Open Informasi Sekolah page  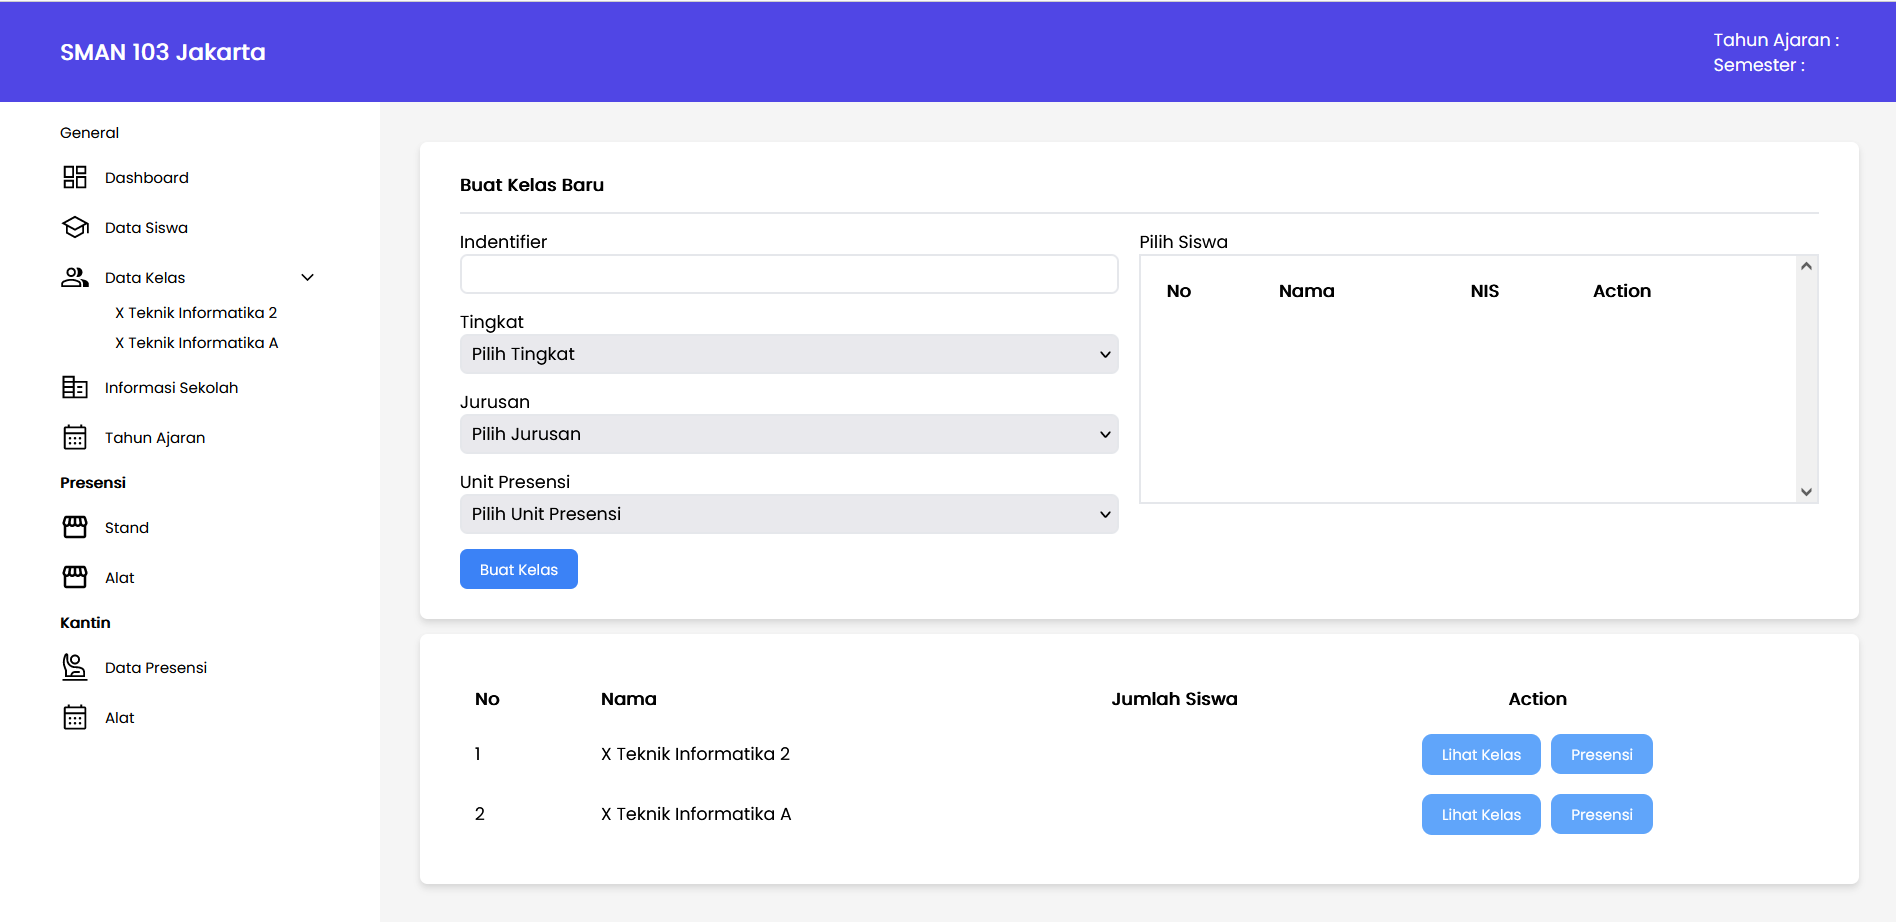point(171,387)
